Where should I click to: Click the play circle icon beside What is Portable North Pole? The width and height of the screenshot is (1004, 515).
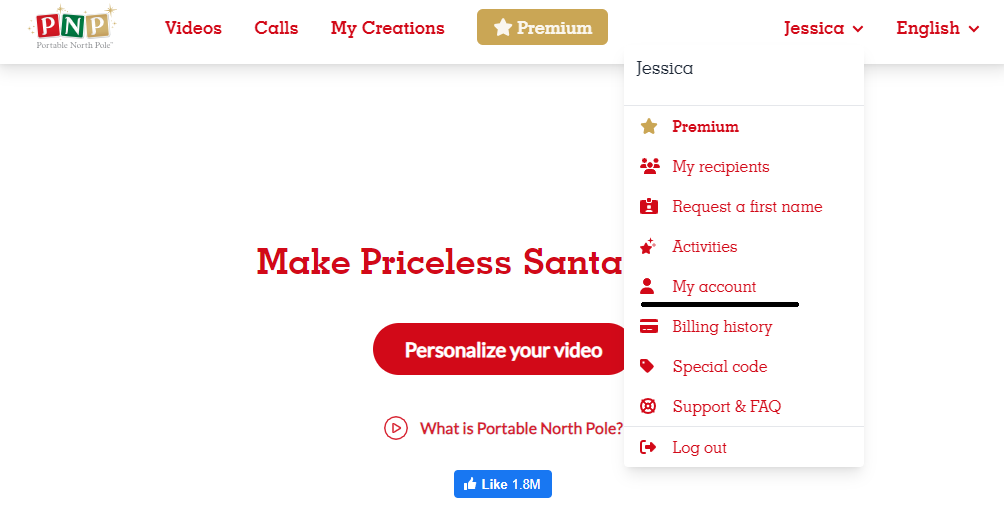click(x=396, y=428)
